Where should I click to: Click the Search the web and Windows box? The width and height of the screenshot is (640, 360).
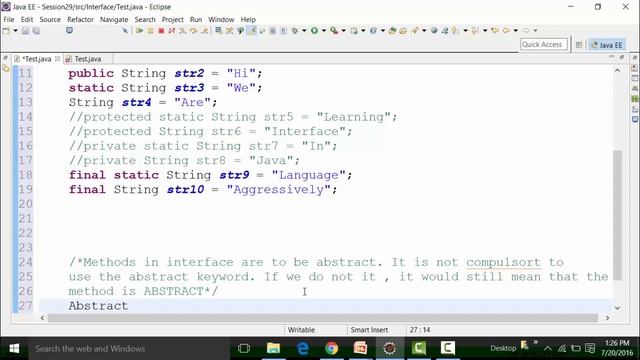(129, 349)
